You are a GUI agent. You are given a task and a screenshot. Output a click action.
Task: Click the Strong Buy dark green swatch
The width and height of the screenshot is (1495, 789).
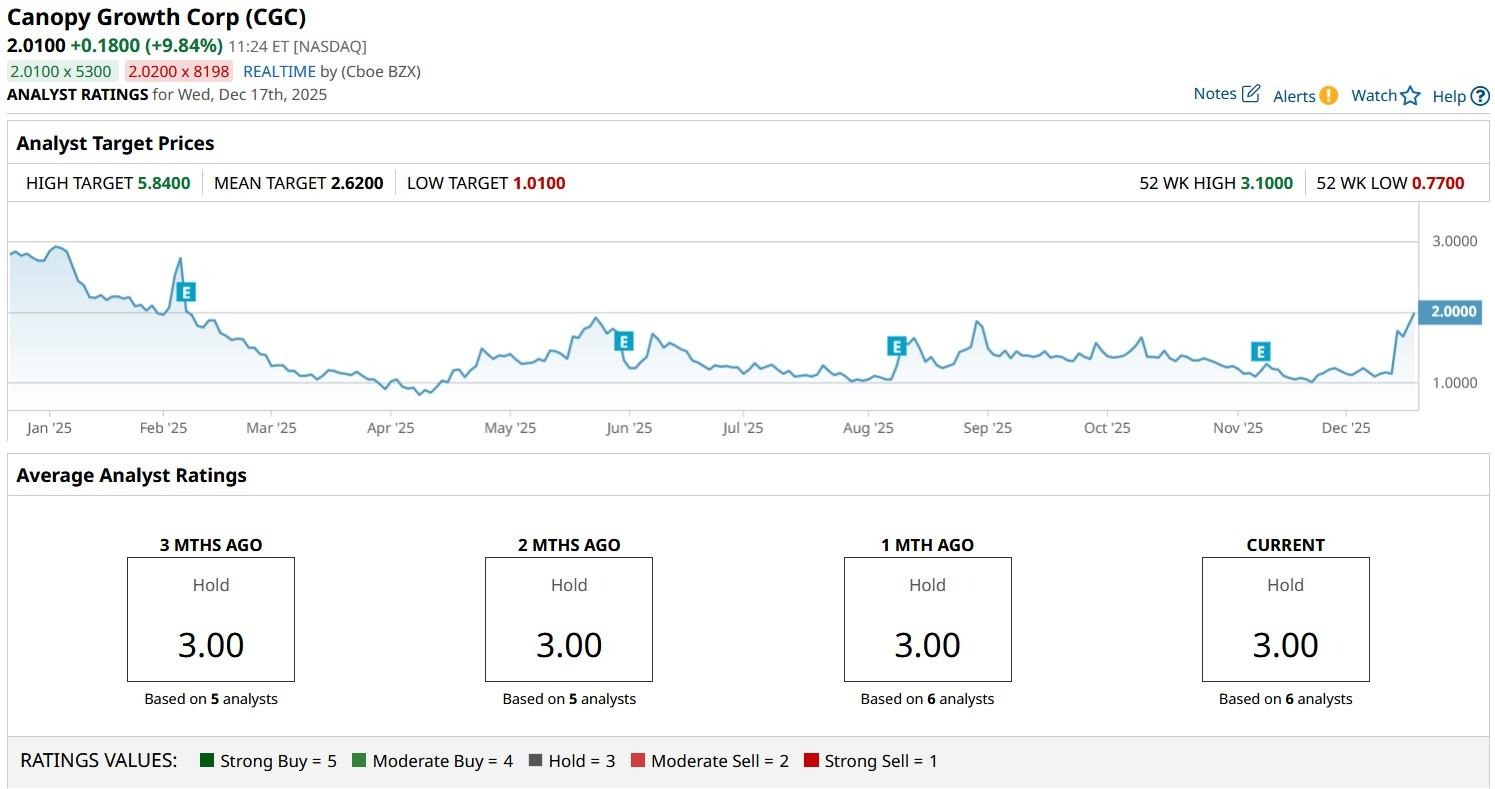(208, 761)
